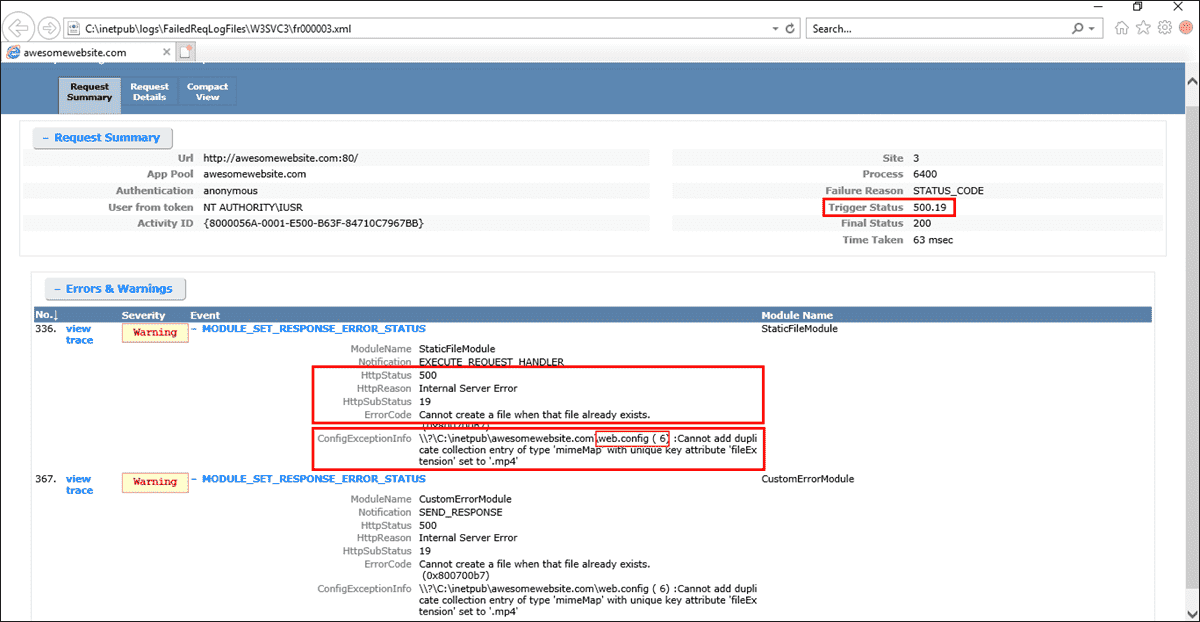Click the Final Status value 200
This screenshot has width=1200, height=622.
pyautogui.click(x=922, y=223)
